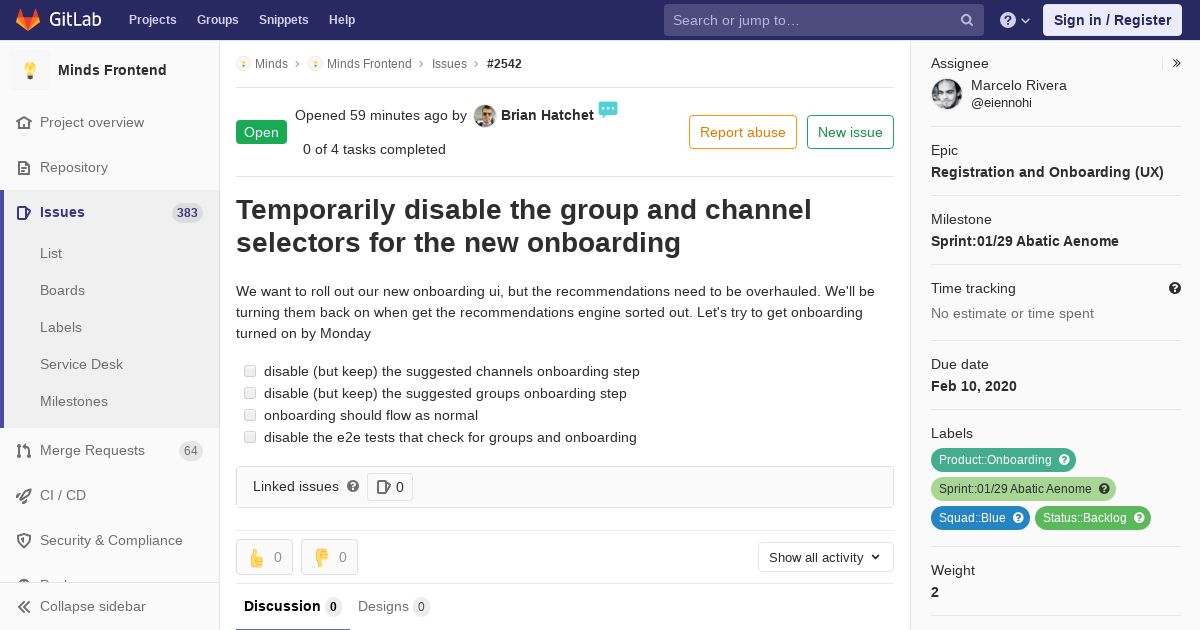
Task: Click the thumbs down reaction emoji
Action: [321, 557]
